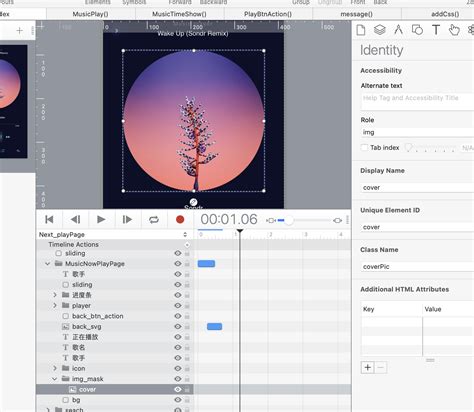Screen dimensions: 474x412
Task: Lock the back_btn_action layer
Action: pos(187,316)
